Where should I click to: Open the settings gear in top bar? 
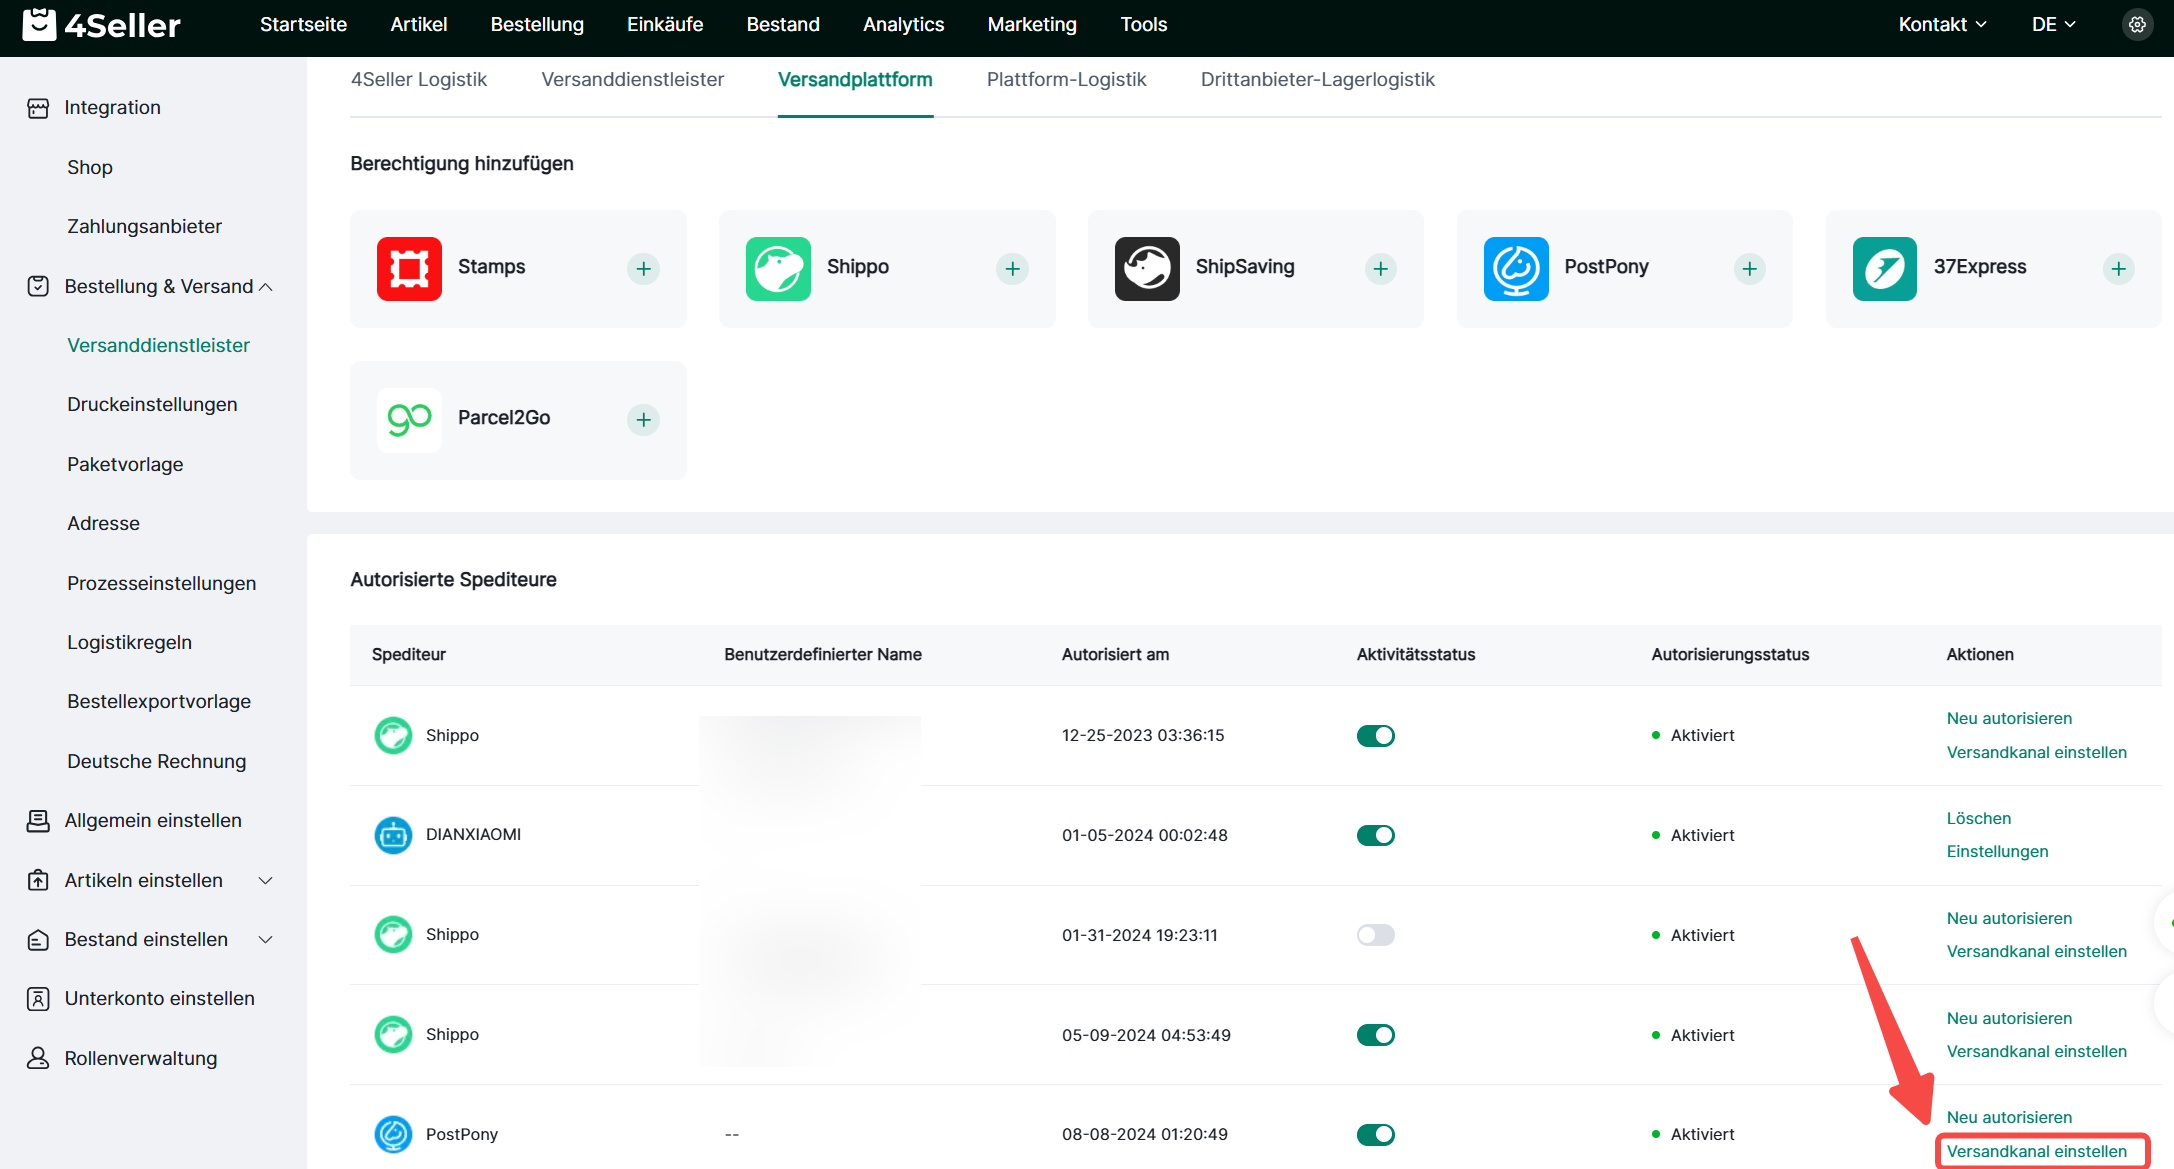2137,24
